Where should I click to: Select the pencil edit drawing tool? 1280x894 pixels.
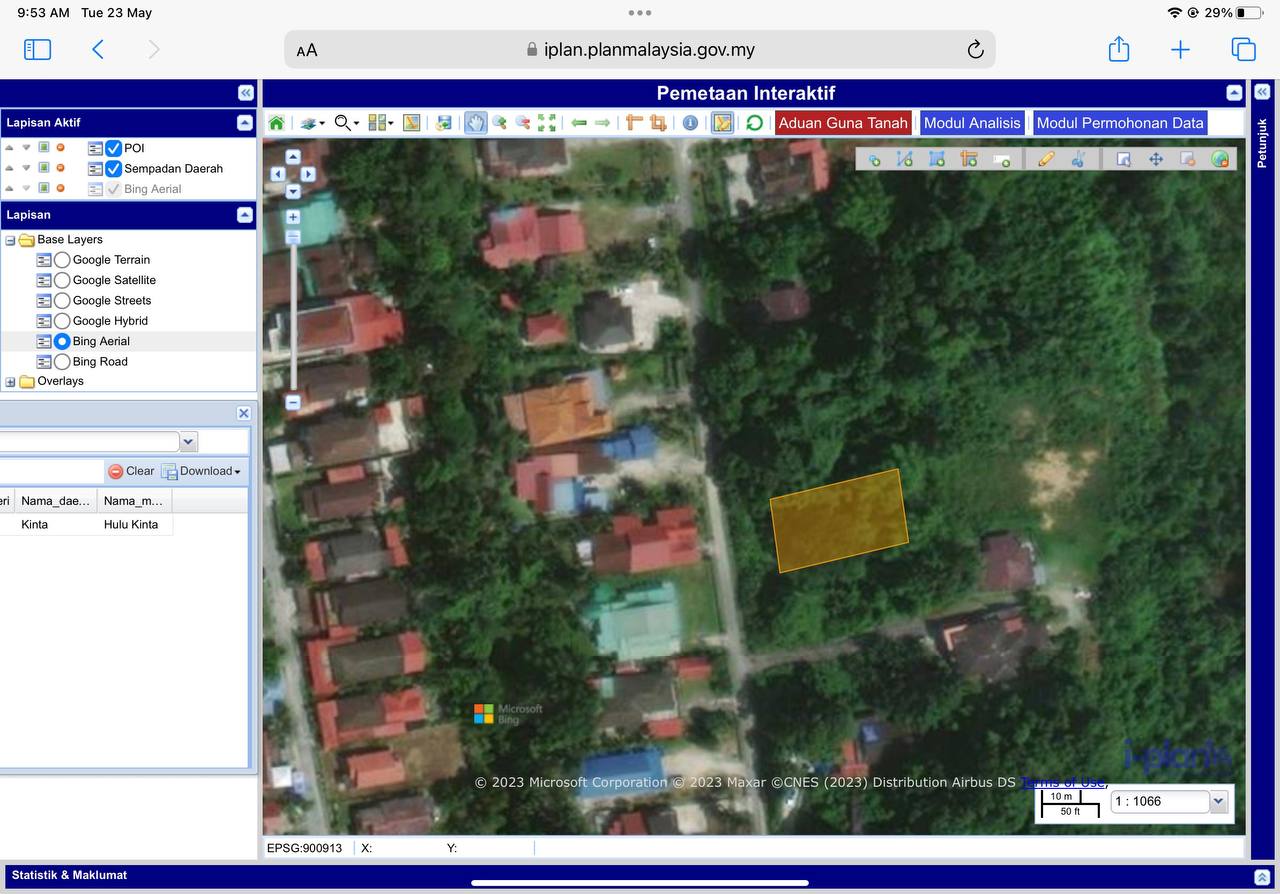click(x=1046, y=159)
